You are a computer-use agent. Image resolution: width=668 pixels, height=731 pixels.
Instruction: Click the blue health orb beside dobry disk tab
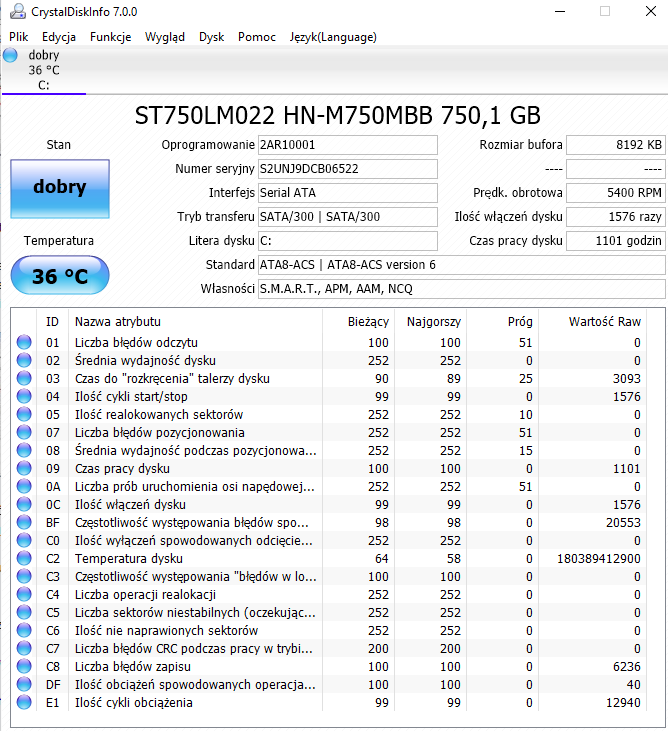[x=10, y=55]
